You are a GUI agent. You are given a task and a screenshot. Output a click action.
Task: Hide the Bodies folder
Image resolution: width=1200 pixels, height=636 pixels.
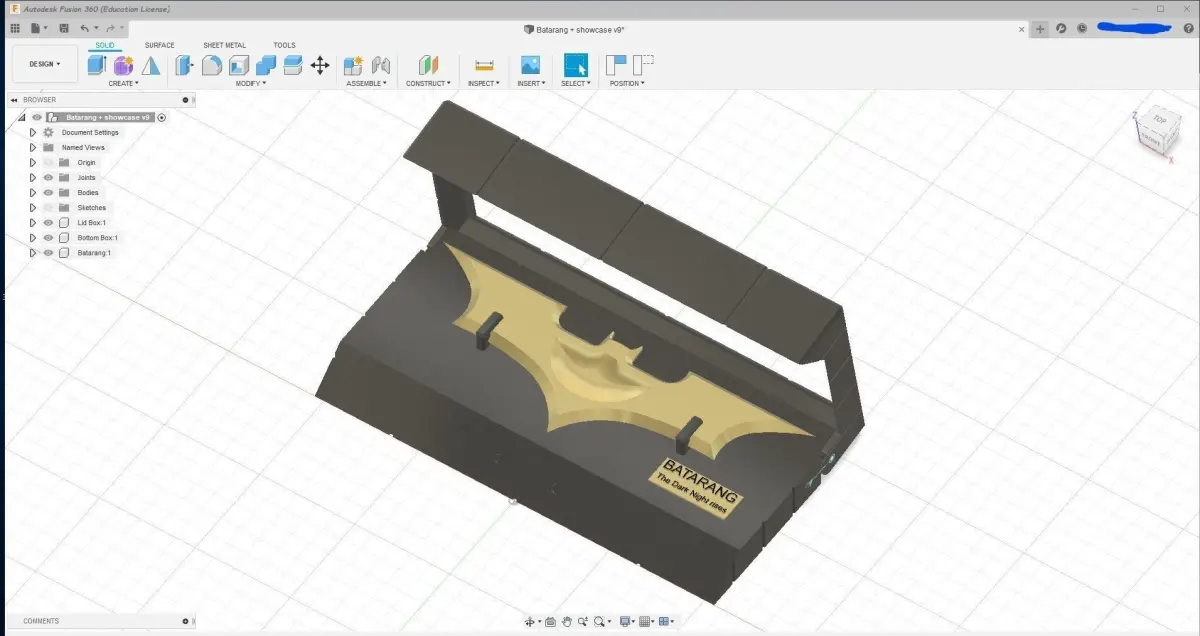click(48, 192)
